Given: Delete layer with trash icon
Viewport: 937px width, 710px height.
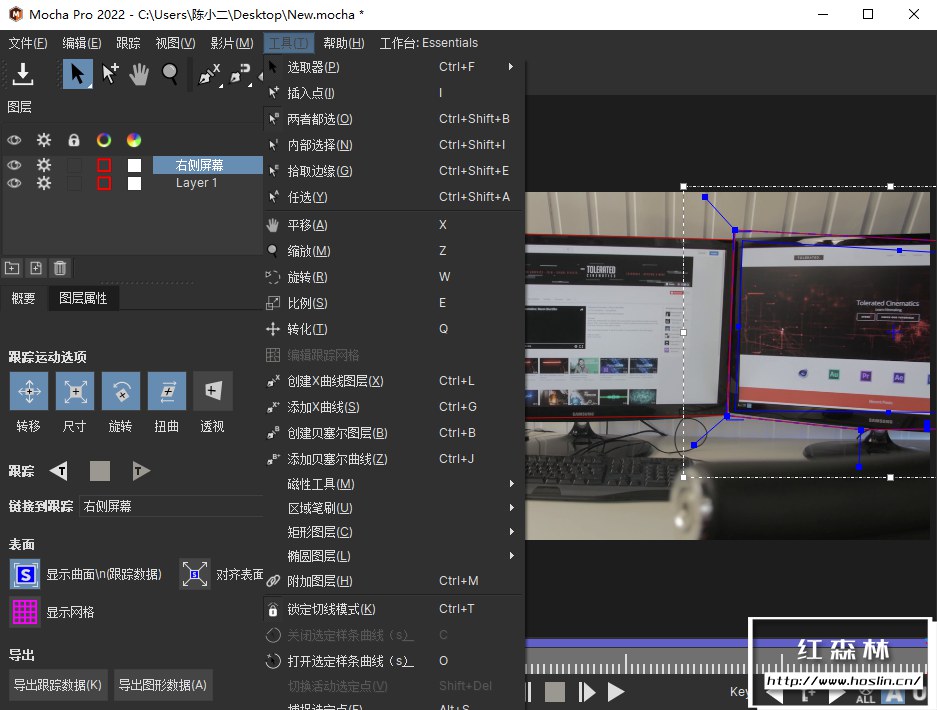Looking at the screenshot, I should pos(60,268).
